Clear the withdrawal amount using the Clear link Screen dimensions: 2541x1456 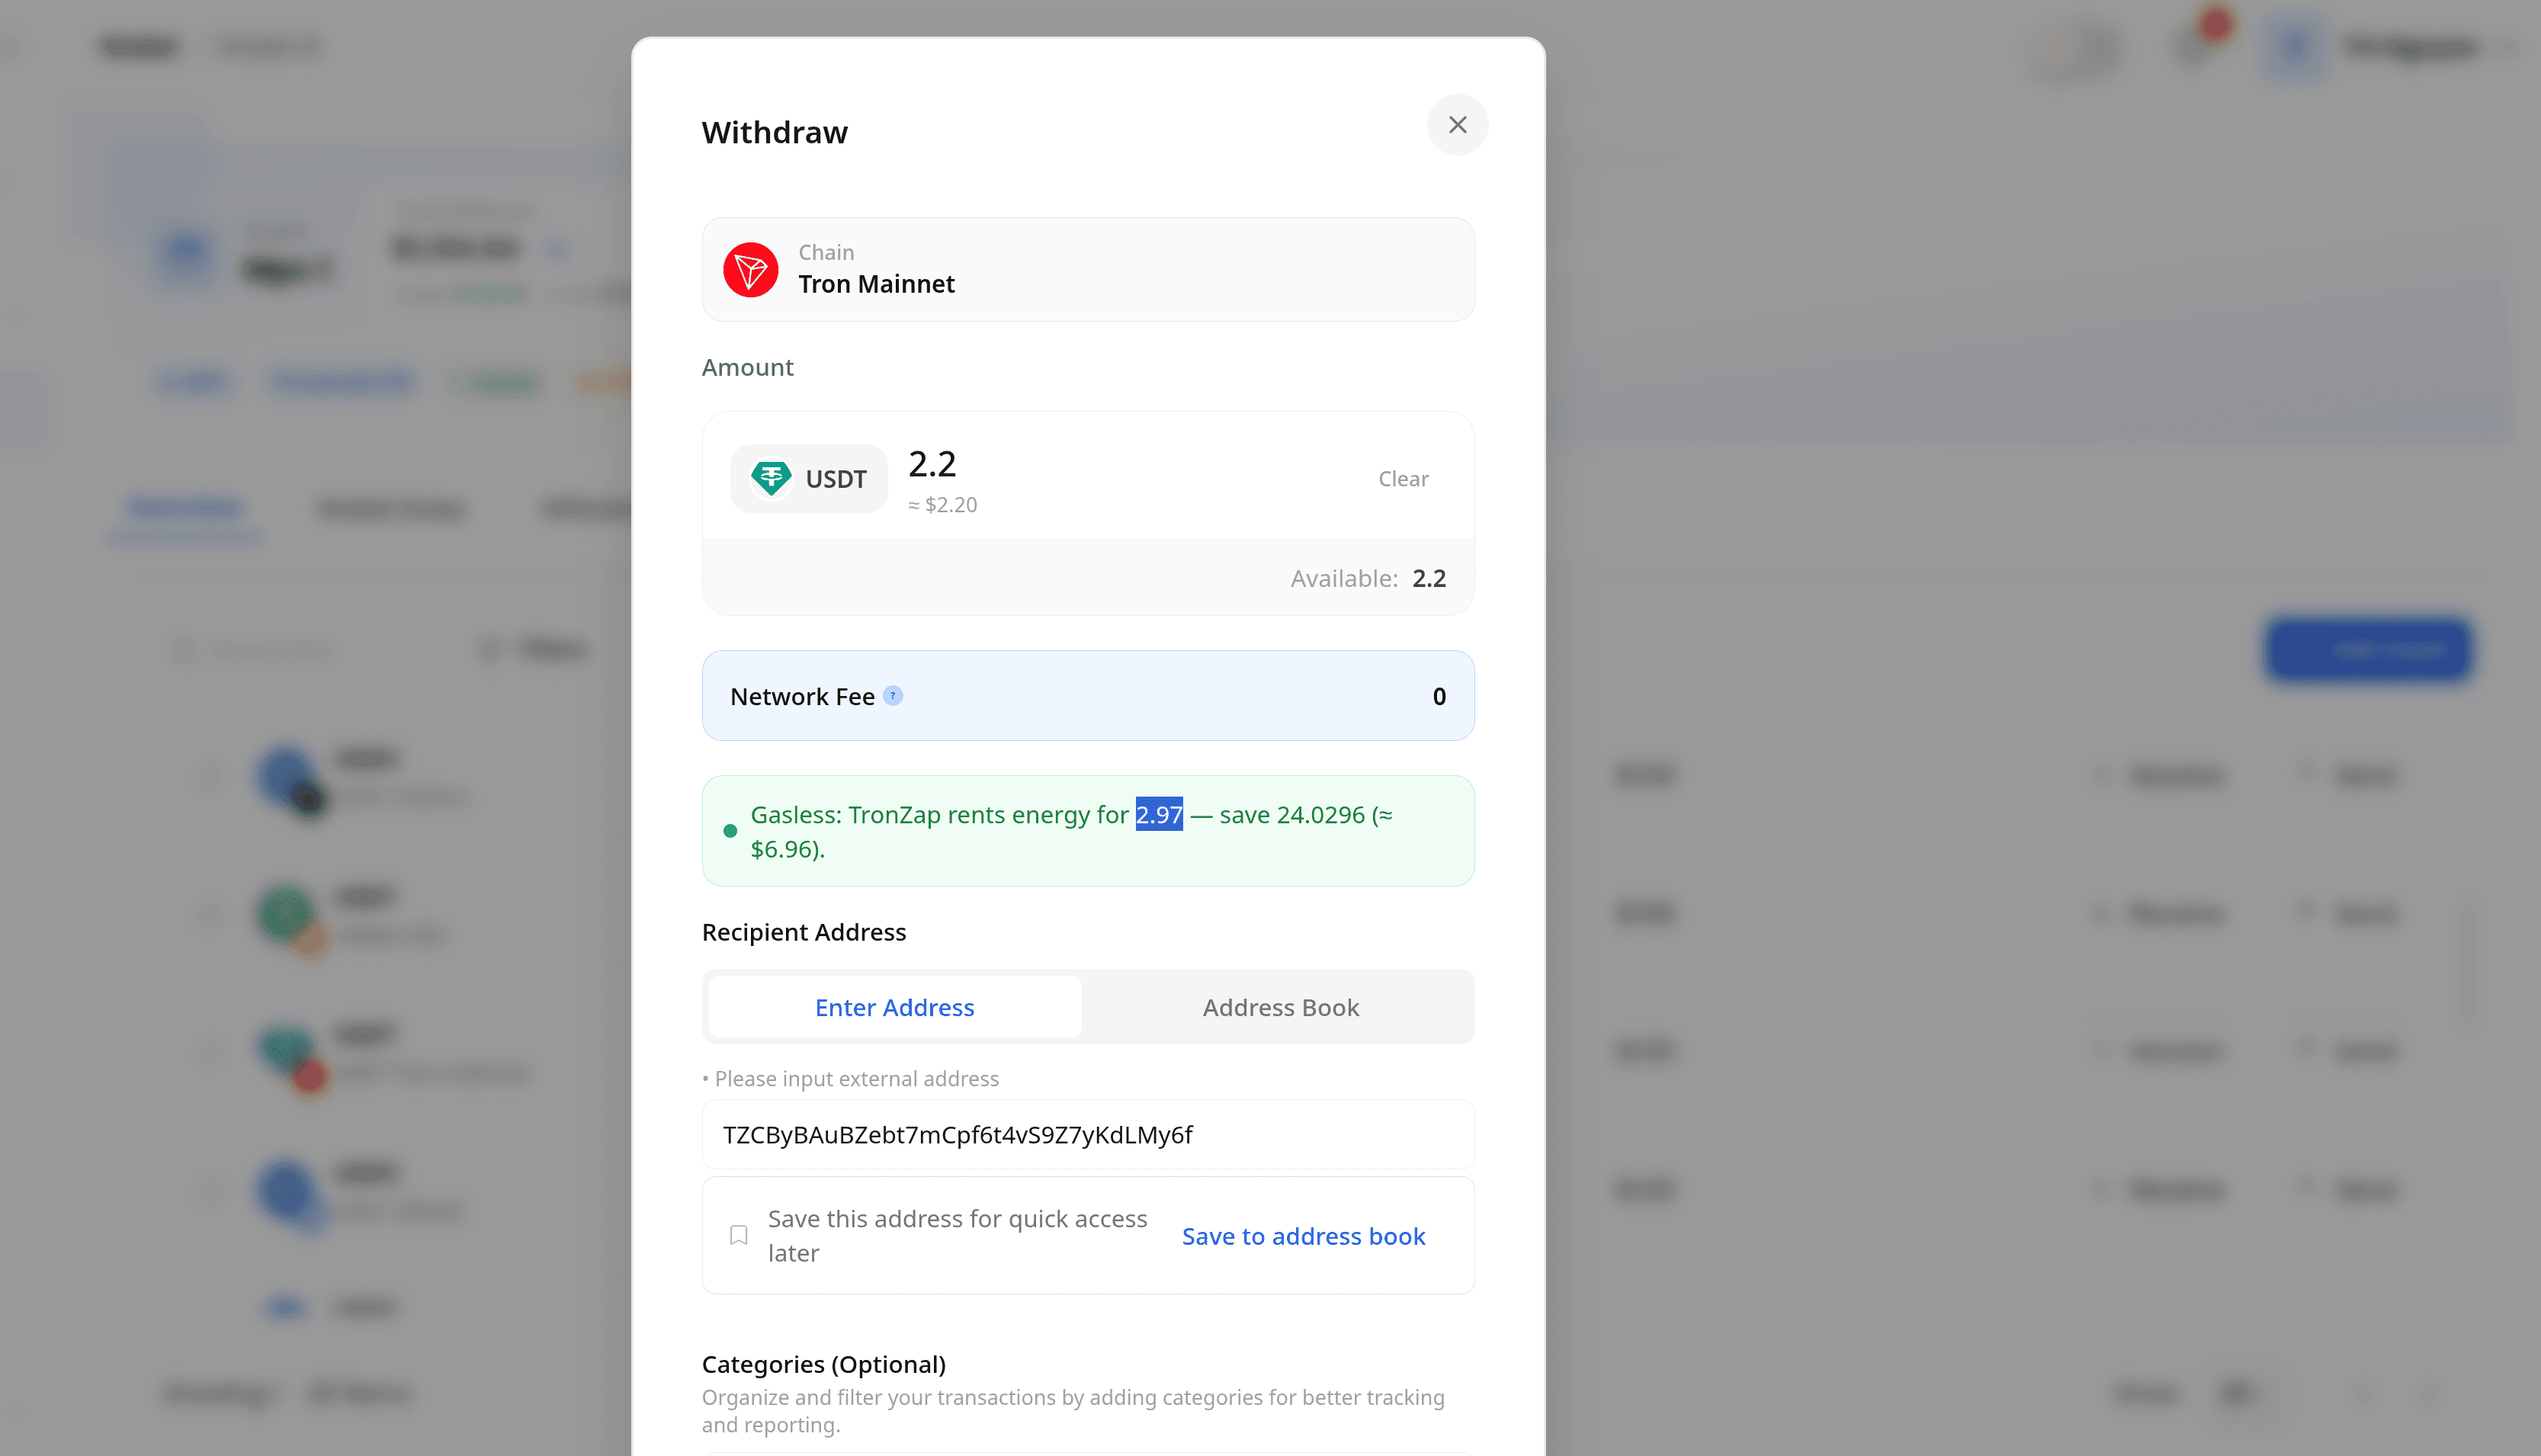1403,478
